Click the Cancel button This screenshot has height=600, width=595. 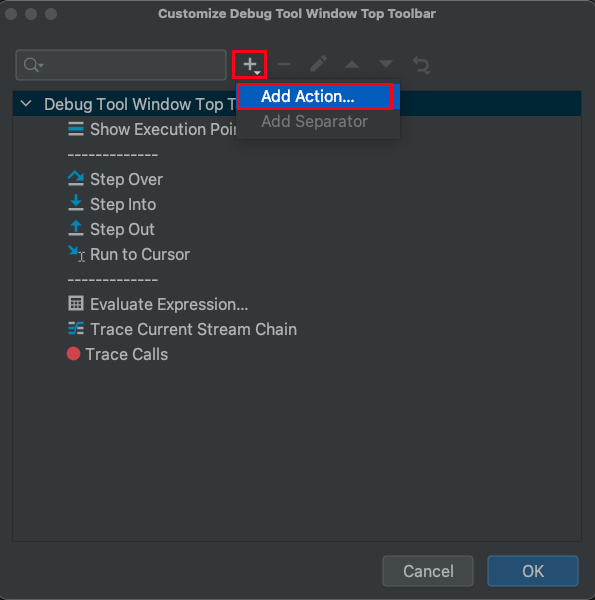tap(428, 571)
